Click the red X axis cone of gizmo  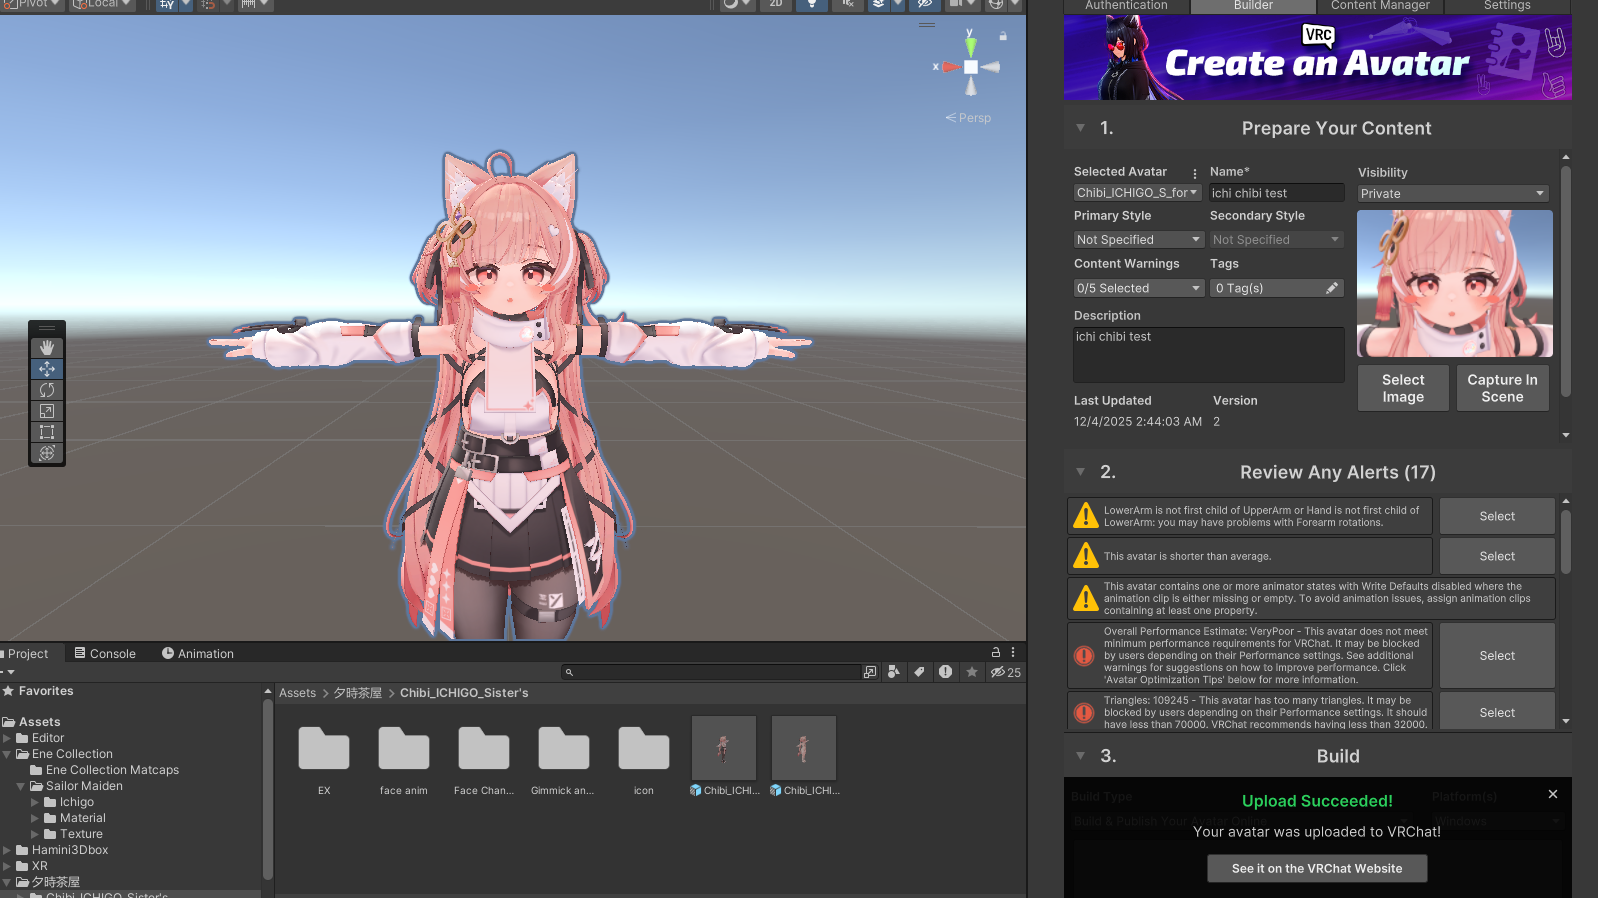[x=950, y=67]
